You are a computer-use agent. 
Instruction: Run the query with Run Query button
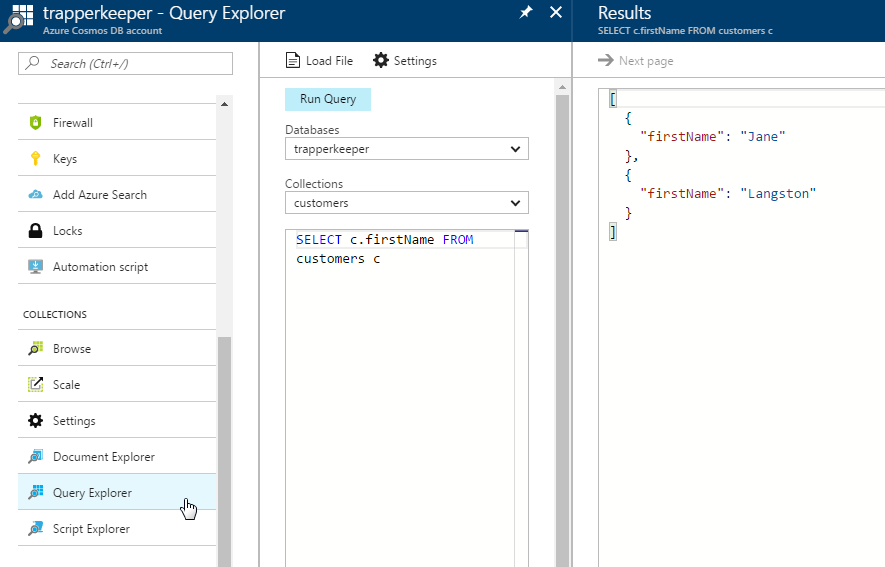[x=328, y=99]
